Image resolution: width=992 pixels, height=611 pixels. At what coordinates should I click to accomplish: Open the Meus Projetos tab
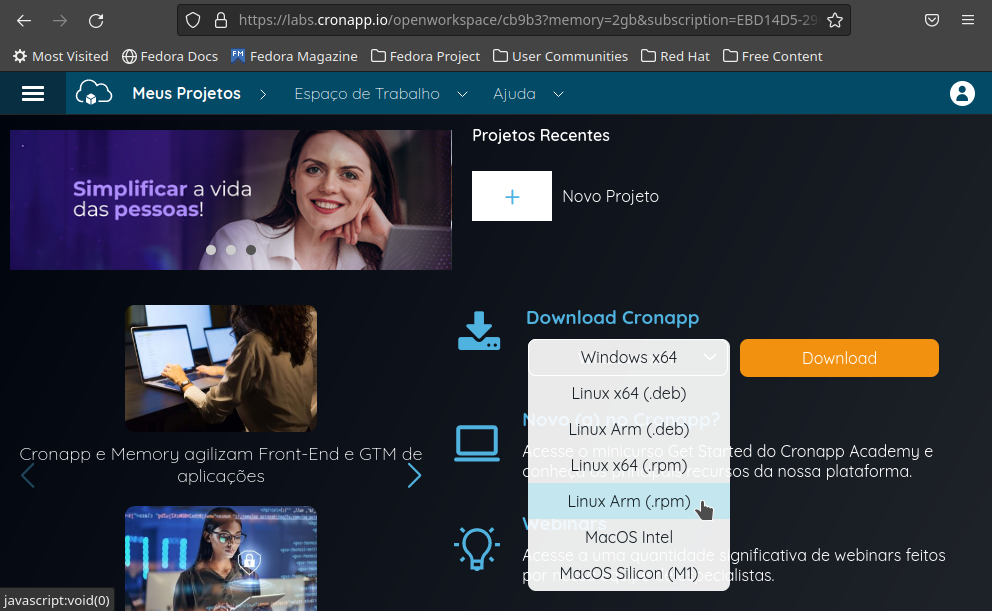[x=187, y=94]
